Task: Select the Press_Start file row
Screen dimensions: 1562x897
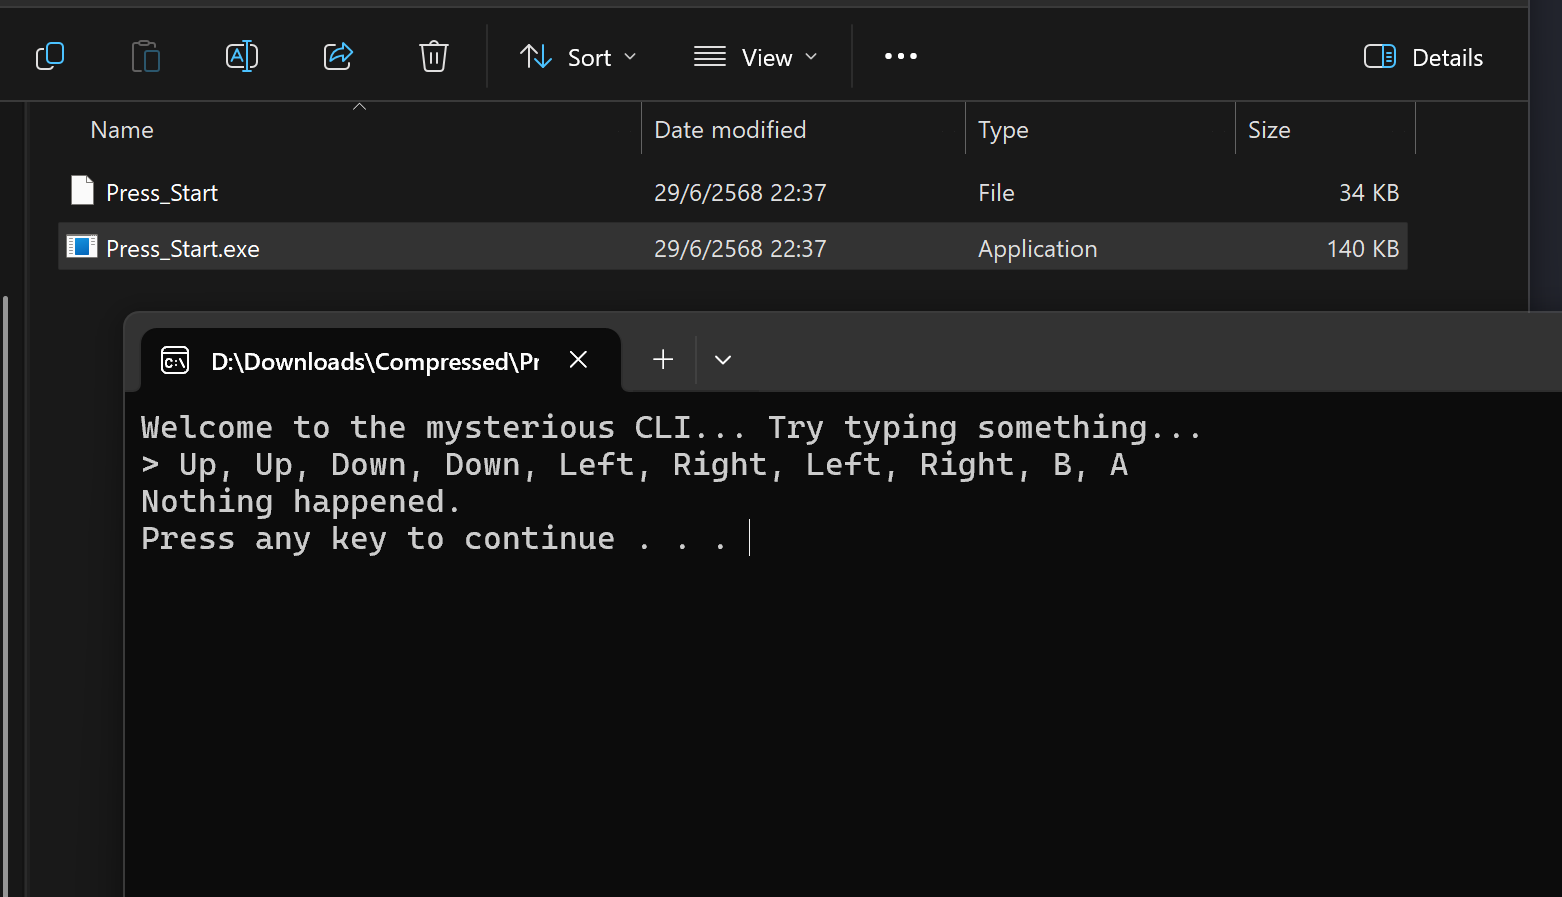Action: pyautogui.click(x=733, y=192)
